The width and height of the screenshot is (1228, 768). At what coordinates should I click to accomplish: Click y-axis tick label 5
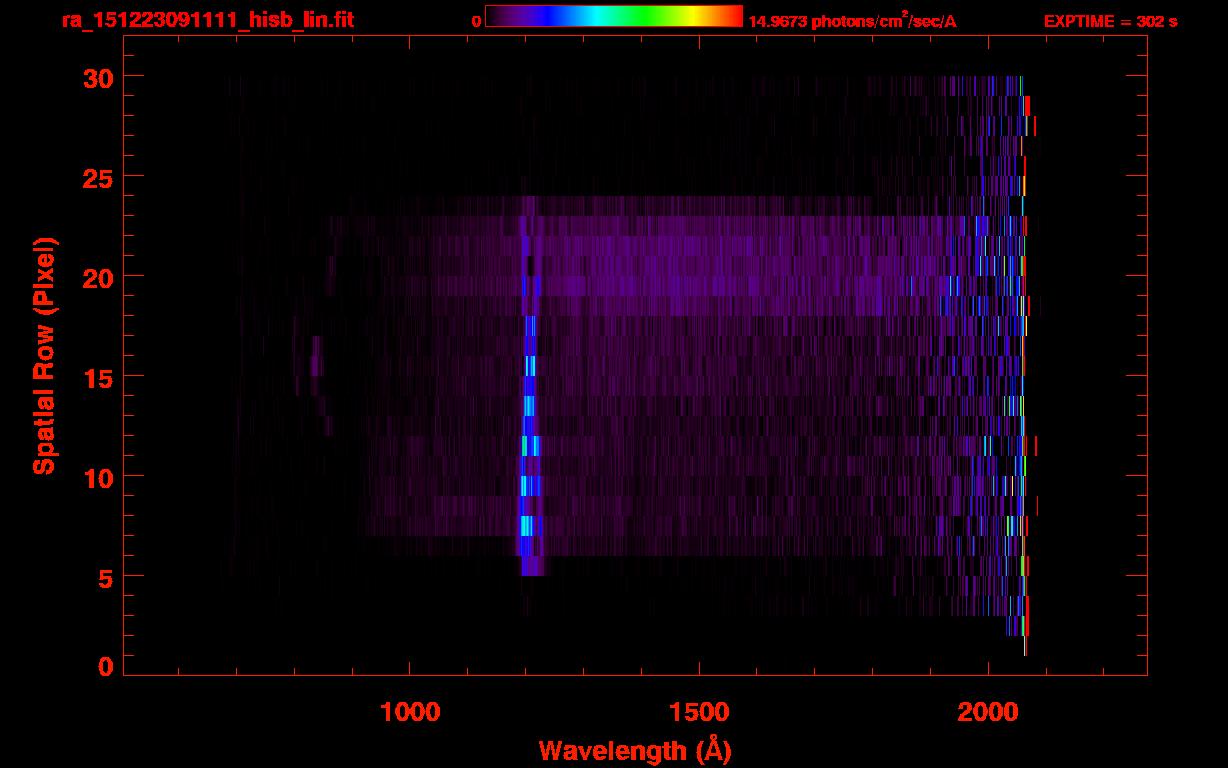pos(103,577)
